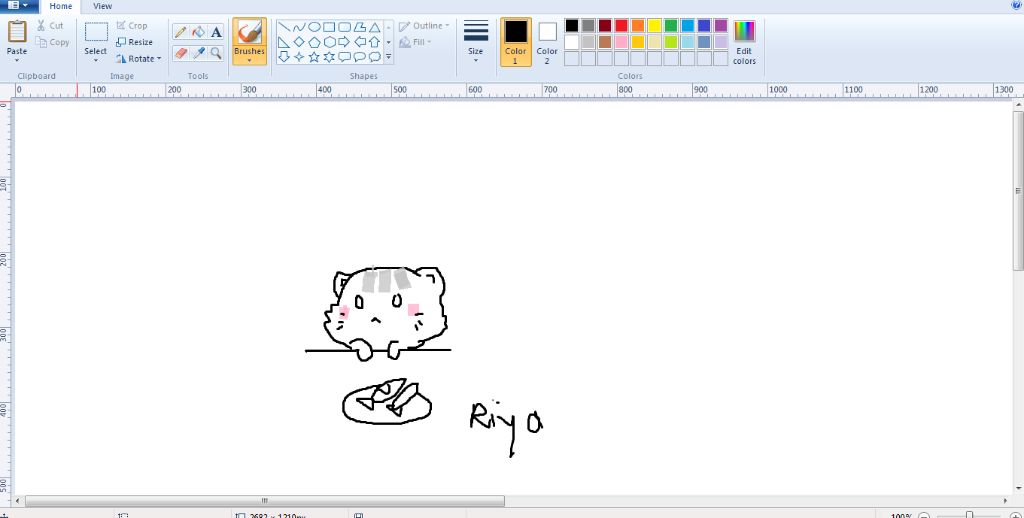Open the Select options dropdown arrow

(x=96, y=60)
